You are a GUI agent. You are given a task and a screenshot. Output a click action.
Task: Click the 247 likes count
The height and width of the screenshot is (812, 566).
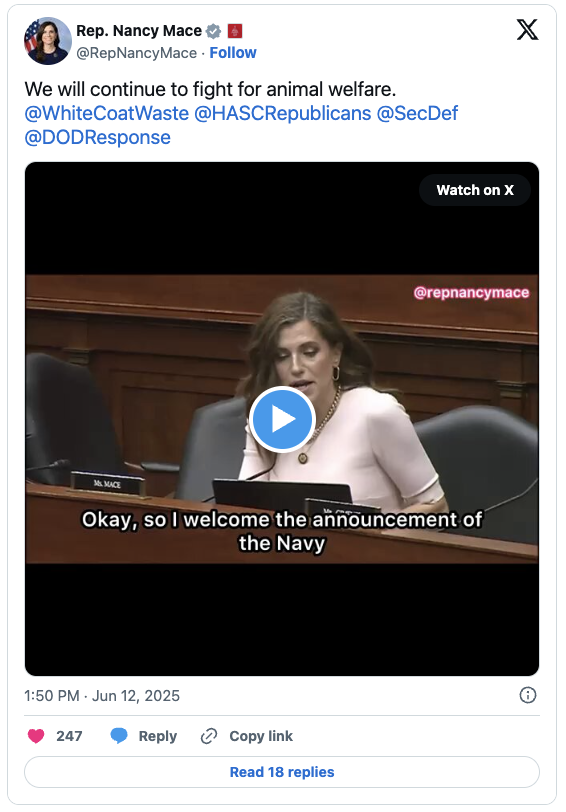(69, 736)
